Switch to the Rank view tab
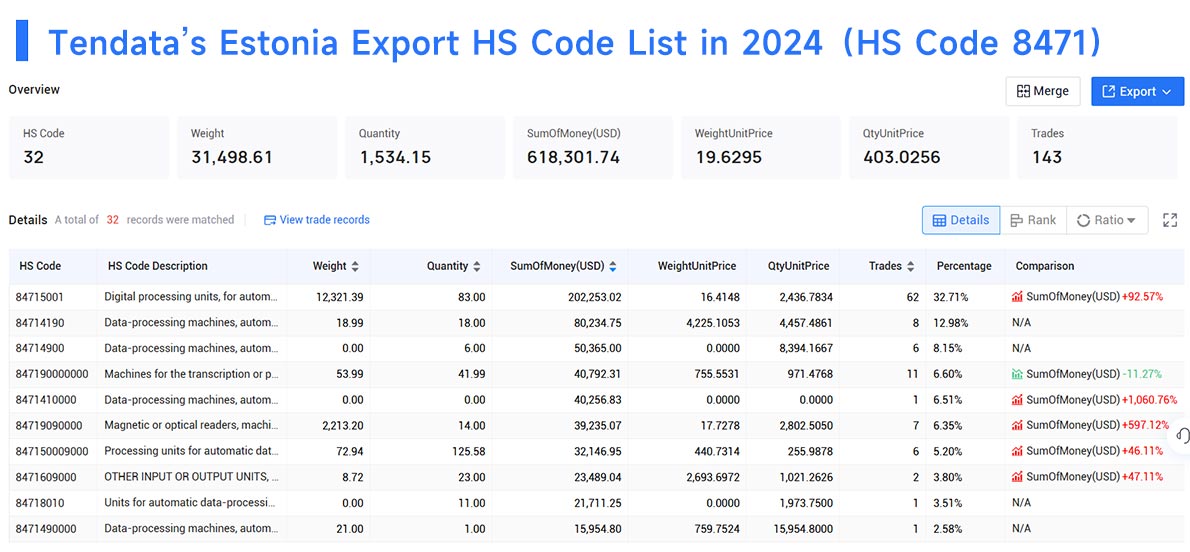Screen dimensions: 1190x552 [x=1033, y=220]
